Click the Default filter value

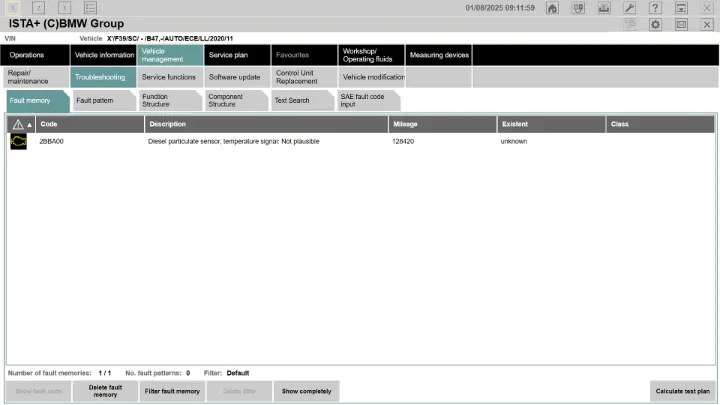point(238,373)
